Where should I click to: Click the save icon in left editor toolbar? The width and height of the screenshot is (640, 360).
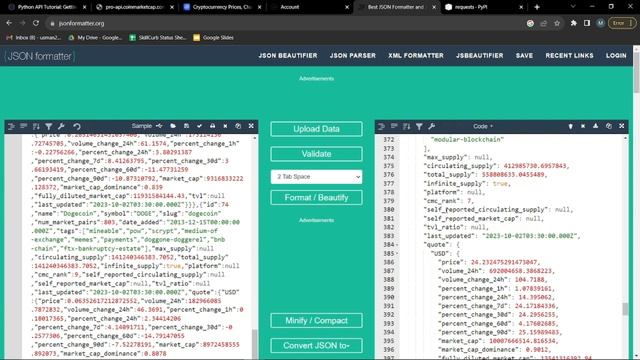click(186, 126)
